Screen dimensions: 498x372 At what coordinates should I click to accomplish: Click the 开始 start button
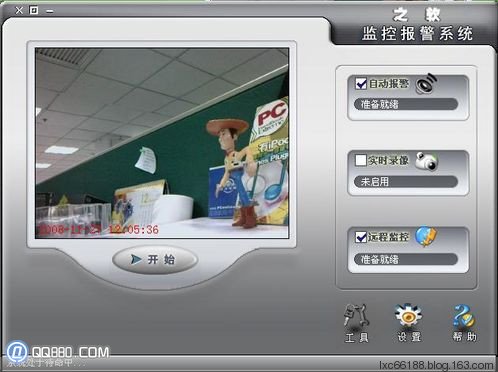(x=155, y=260)
